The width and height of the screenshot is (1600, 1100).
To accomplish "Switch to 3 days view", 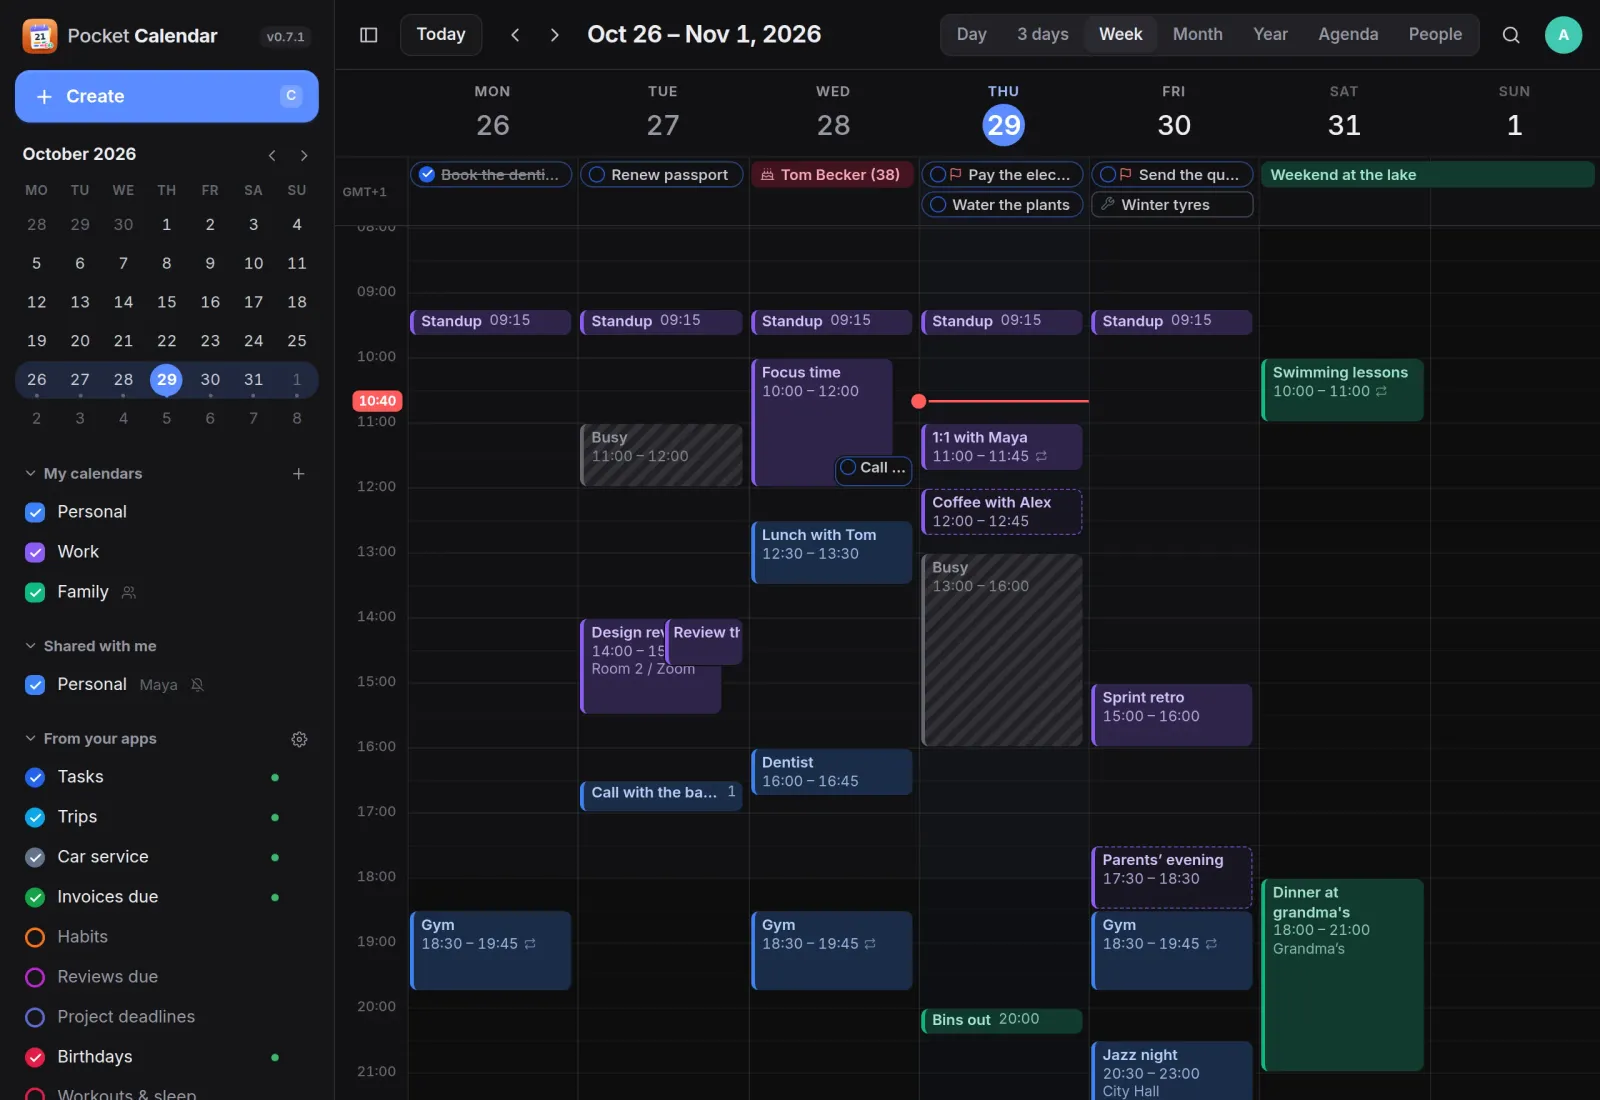I will (x=1042, y=35).
